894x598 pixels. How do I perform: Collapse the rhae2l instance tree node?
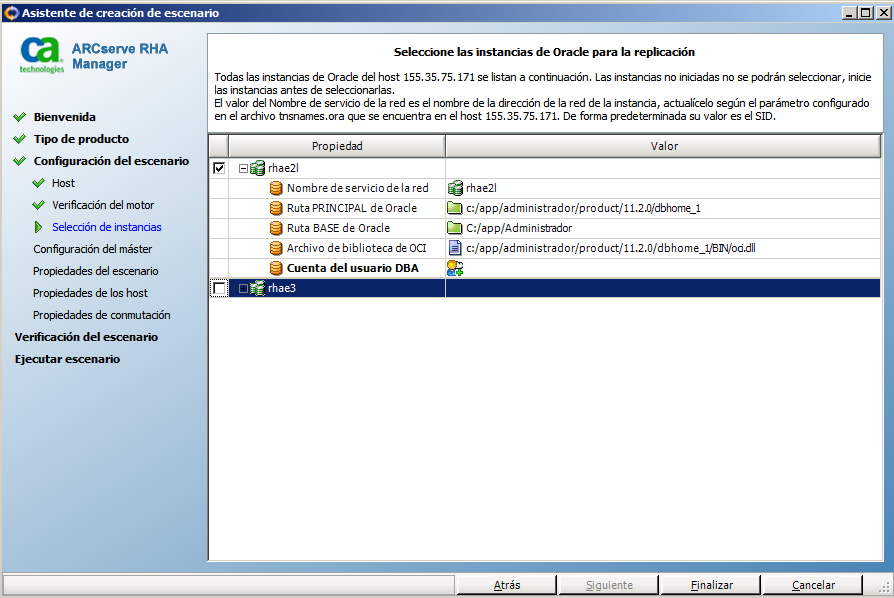(243, 169)
